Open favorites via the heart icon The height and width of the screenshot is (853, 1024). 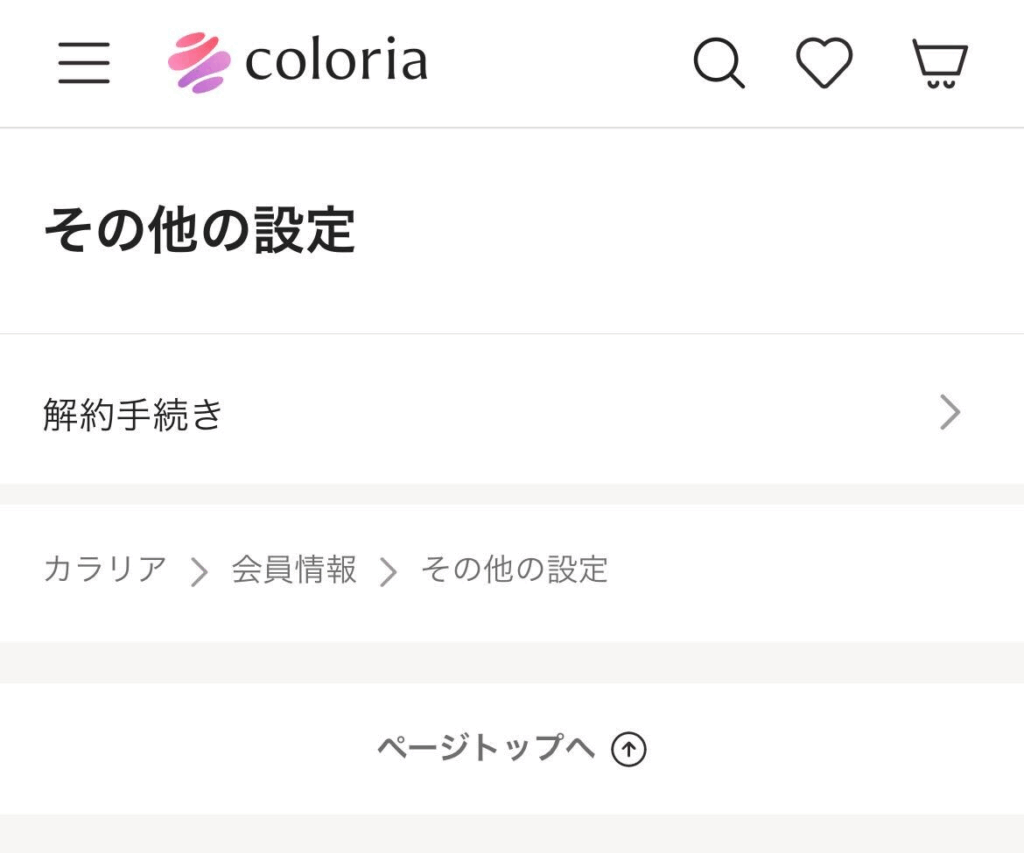824,63
